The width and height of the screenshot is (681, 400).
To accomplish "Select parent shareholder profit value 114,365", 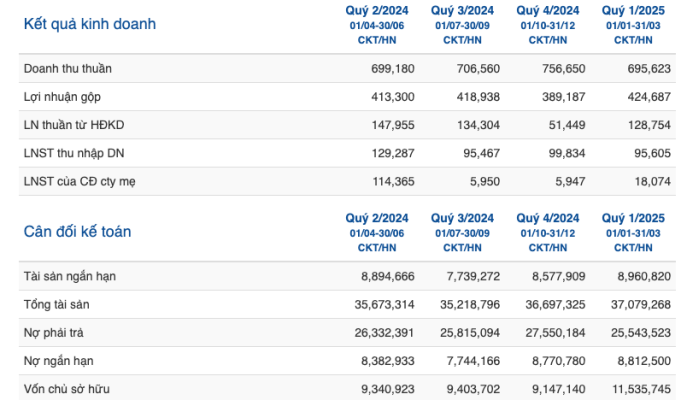I will [393, 182].
